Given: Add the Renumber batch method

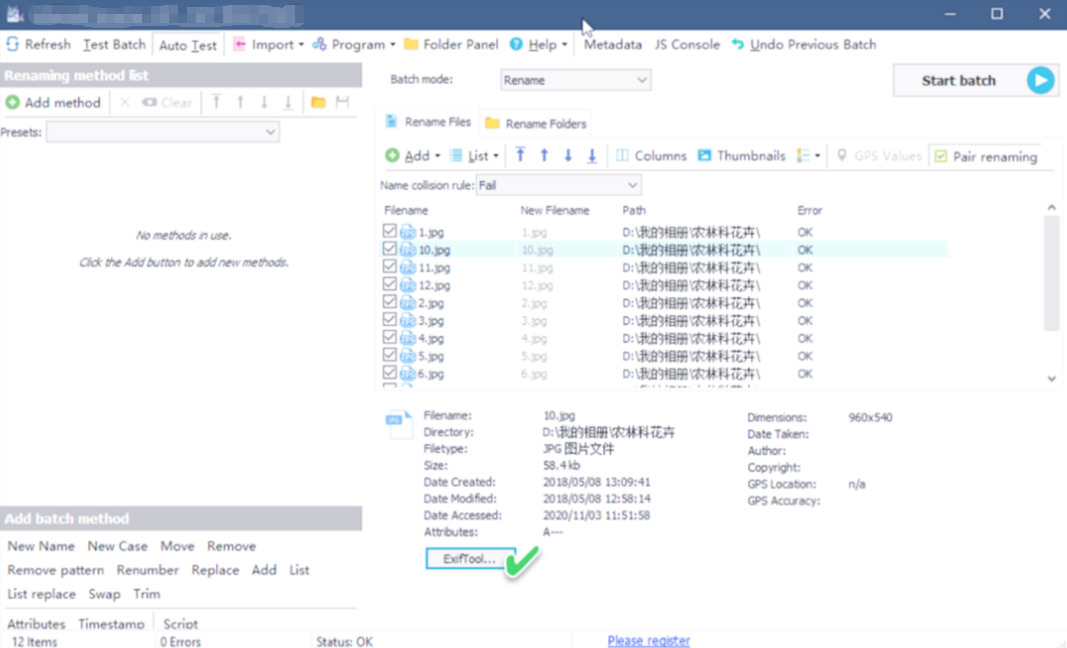Looking at the screenshot, I should (148, 570).
